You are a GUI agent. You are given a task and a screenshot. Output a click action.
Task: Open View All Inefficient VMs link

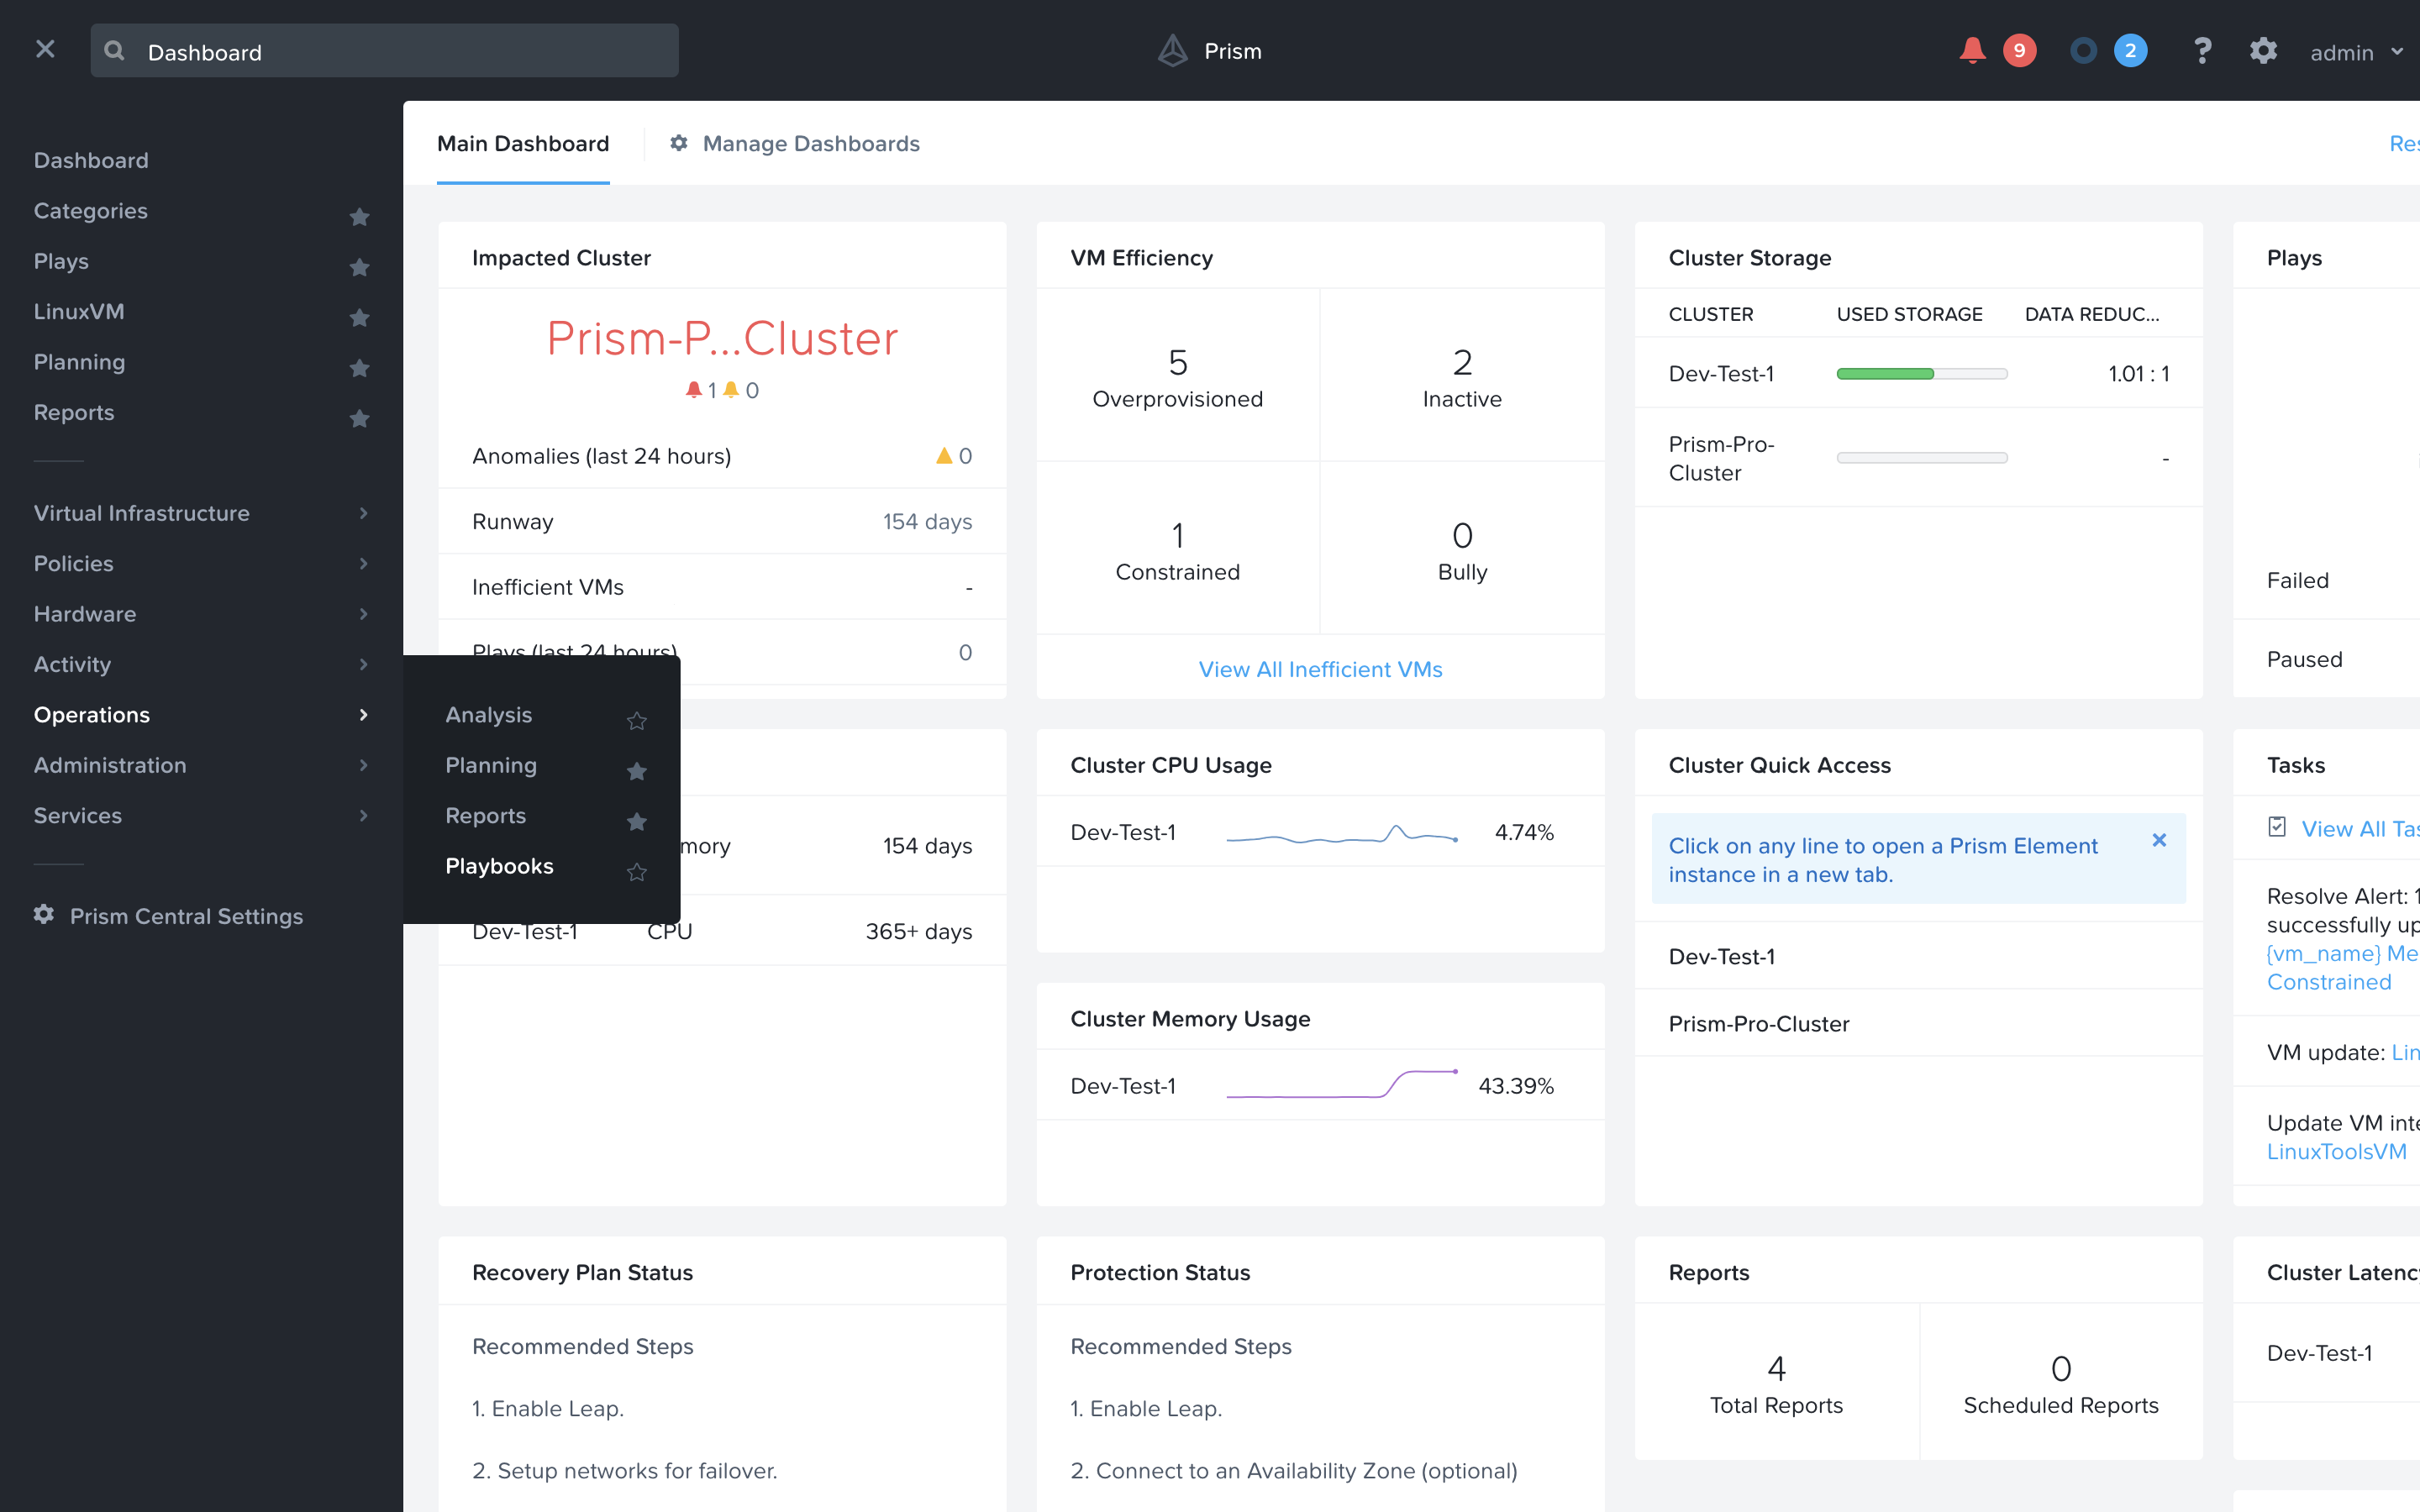tap(1320, 669)
